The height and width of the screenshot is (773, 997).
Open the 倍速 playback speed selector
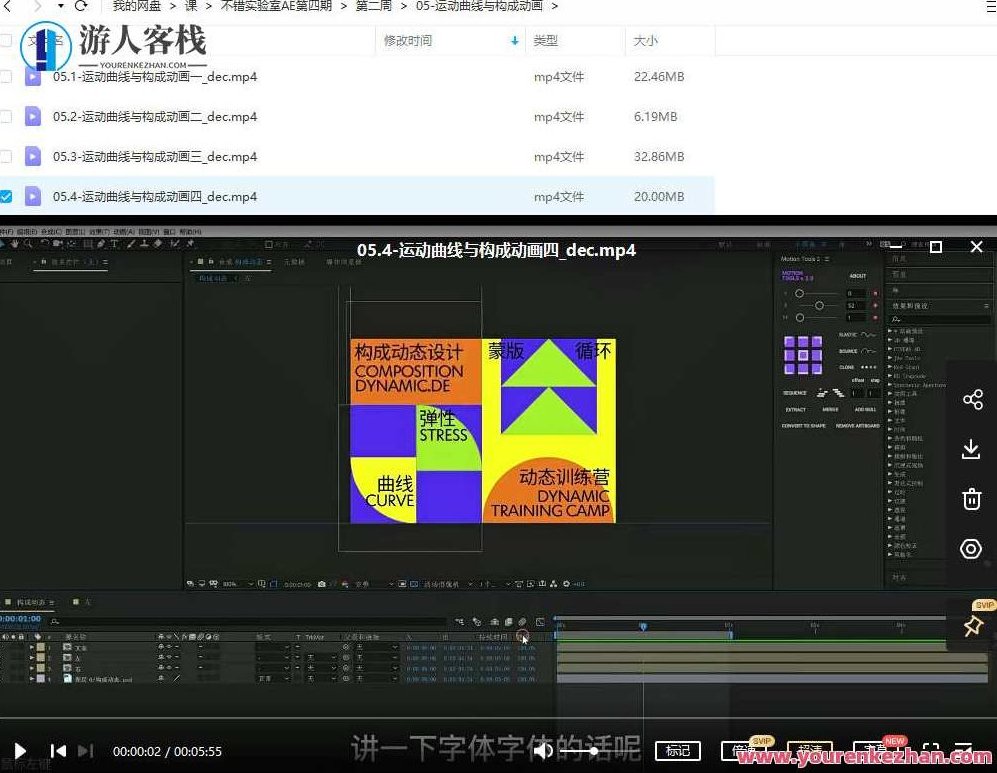pos(745,750)
